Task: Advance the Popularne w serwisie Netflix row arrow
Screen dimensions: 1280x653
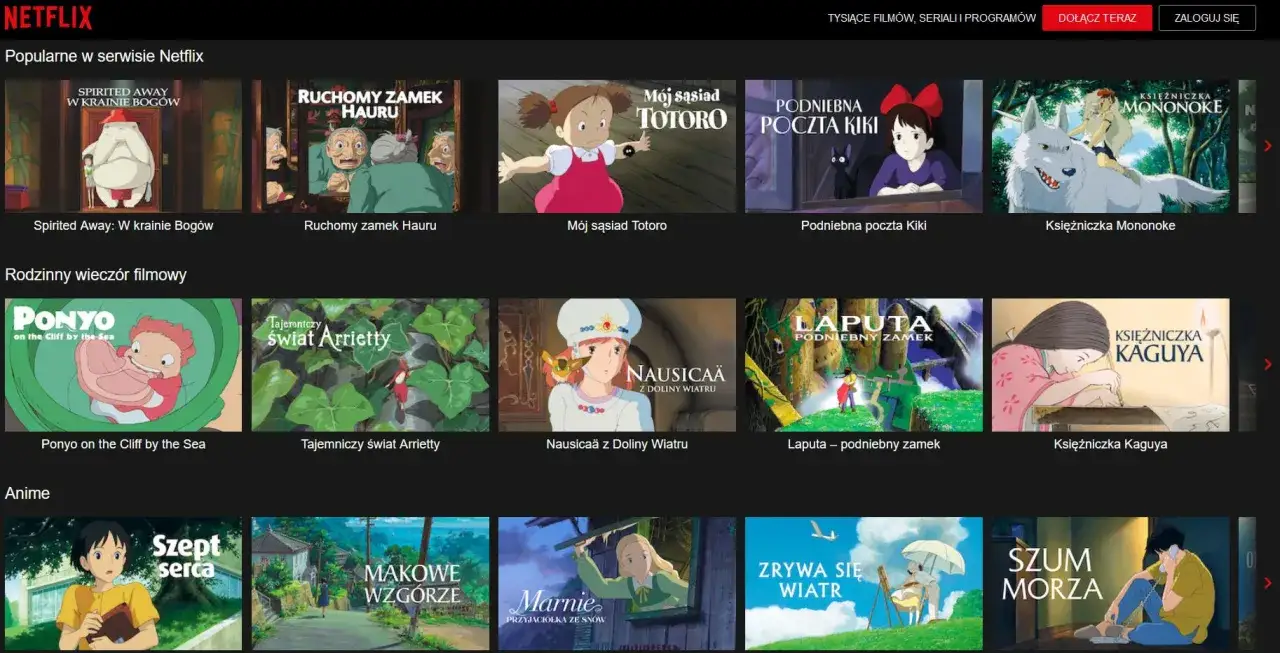Action: click(1268, 146)
